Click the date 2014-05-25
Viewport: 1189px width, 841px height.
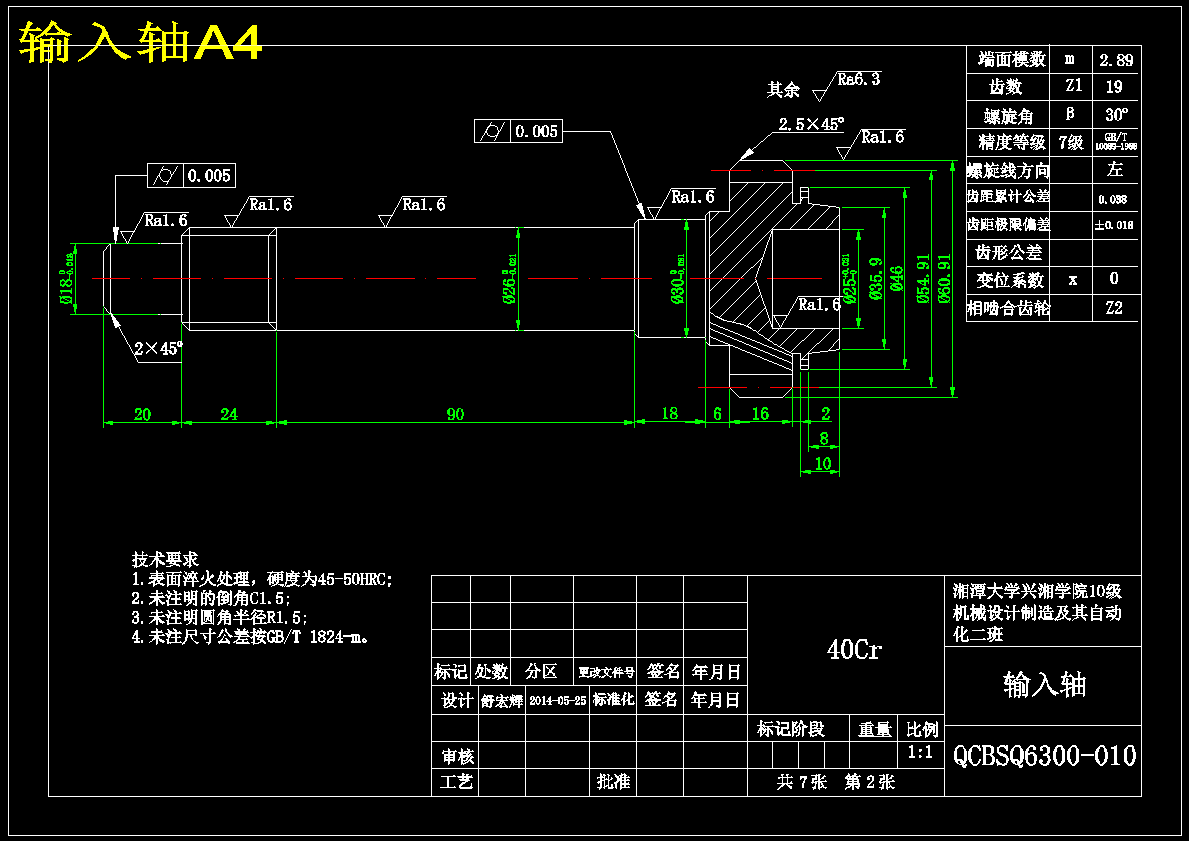(557, 701)
